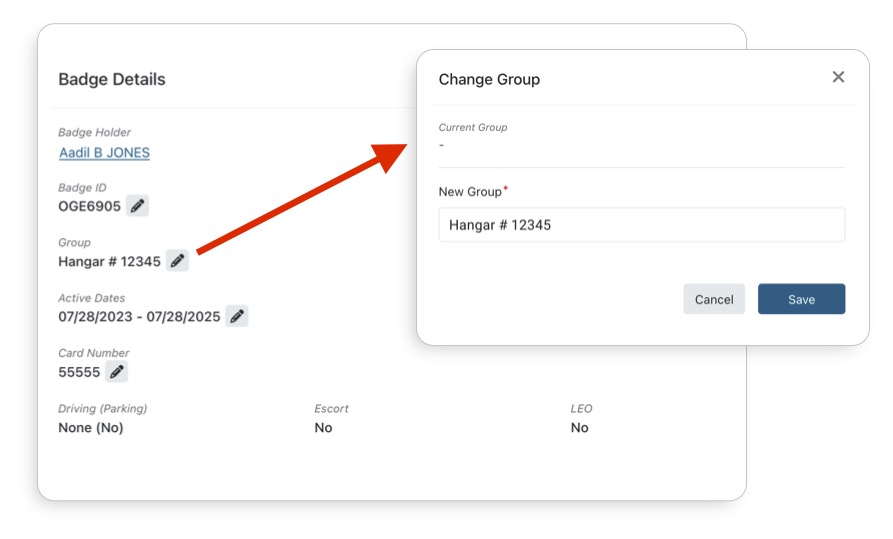Click the Group value in Badge Details
The width and height of the screenshot is (893, 539).
pos(109,262)
